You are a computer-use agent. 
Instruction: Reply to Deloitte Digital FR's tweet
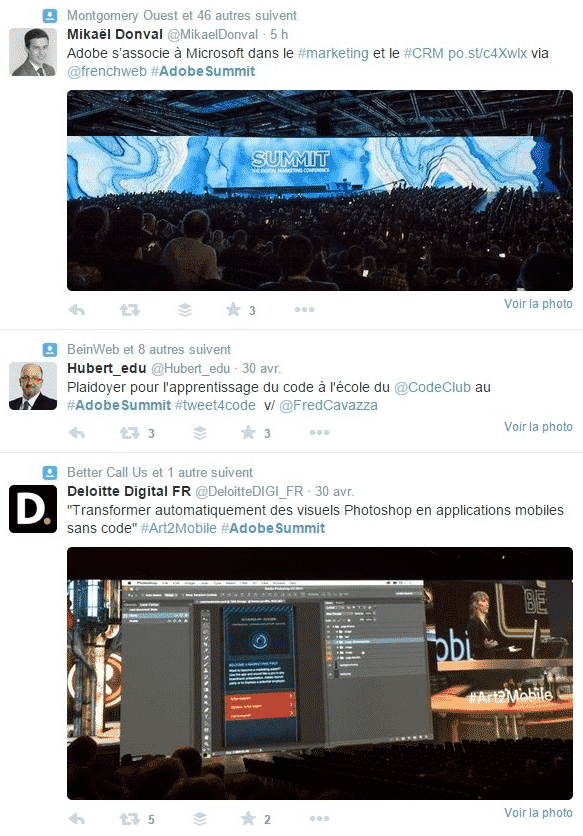pos(77,818)
